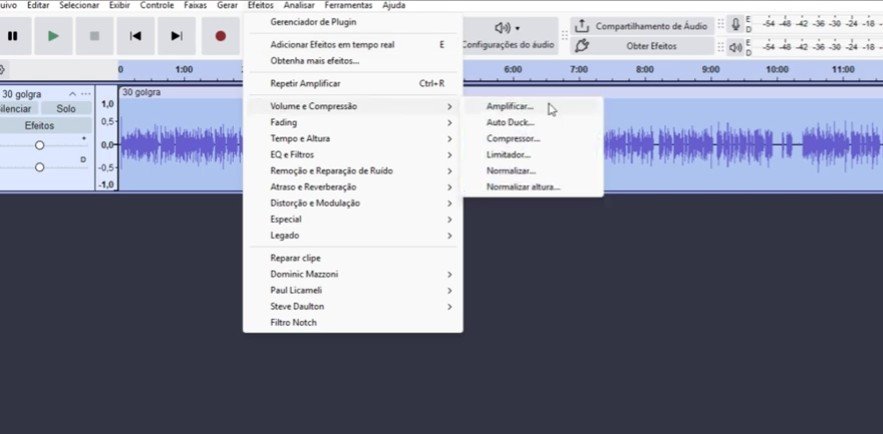Click the Pause button in transport toolbar
The image size is (883, 434).
13,36
